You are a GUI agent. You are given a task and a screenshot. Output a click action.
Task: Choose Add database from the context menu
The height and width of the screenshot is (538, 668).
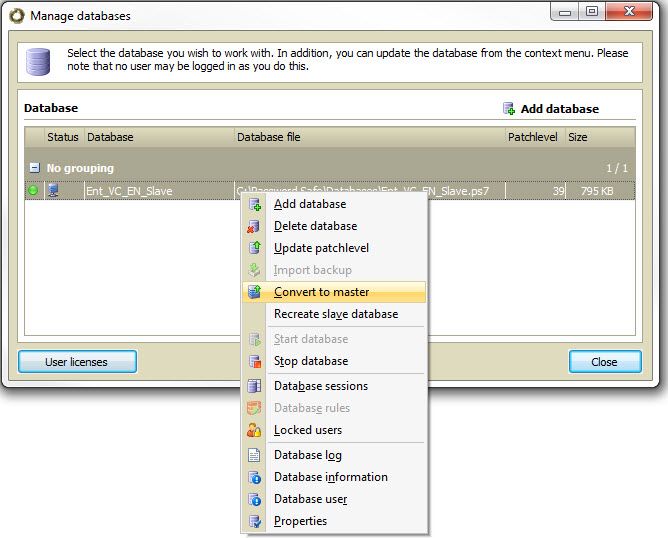pyautogui.click(x=334, y=204)
